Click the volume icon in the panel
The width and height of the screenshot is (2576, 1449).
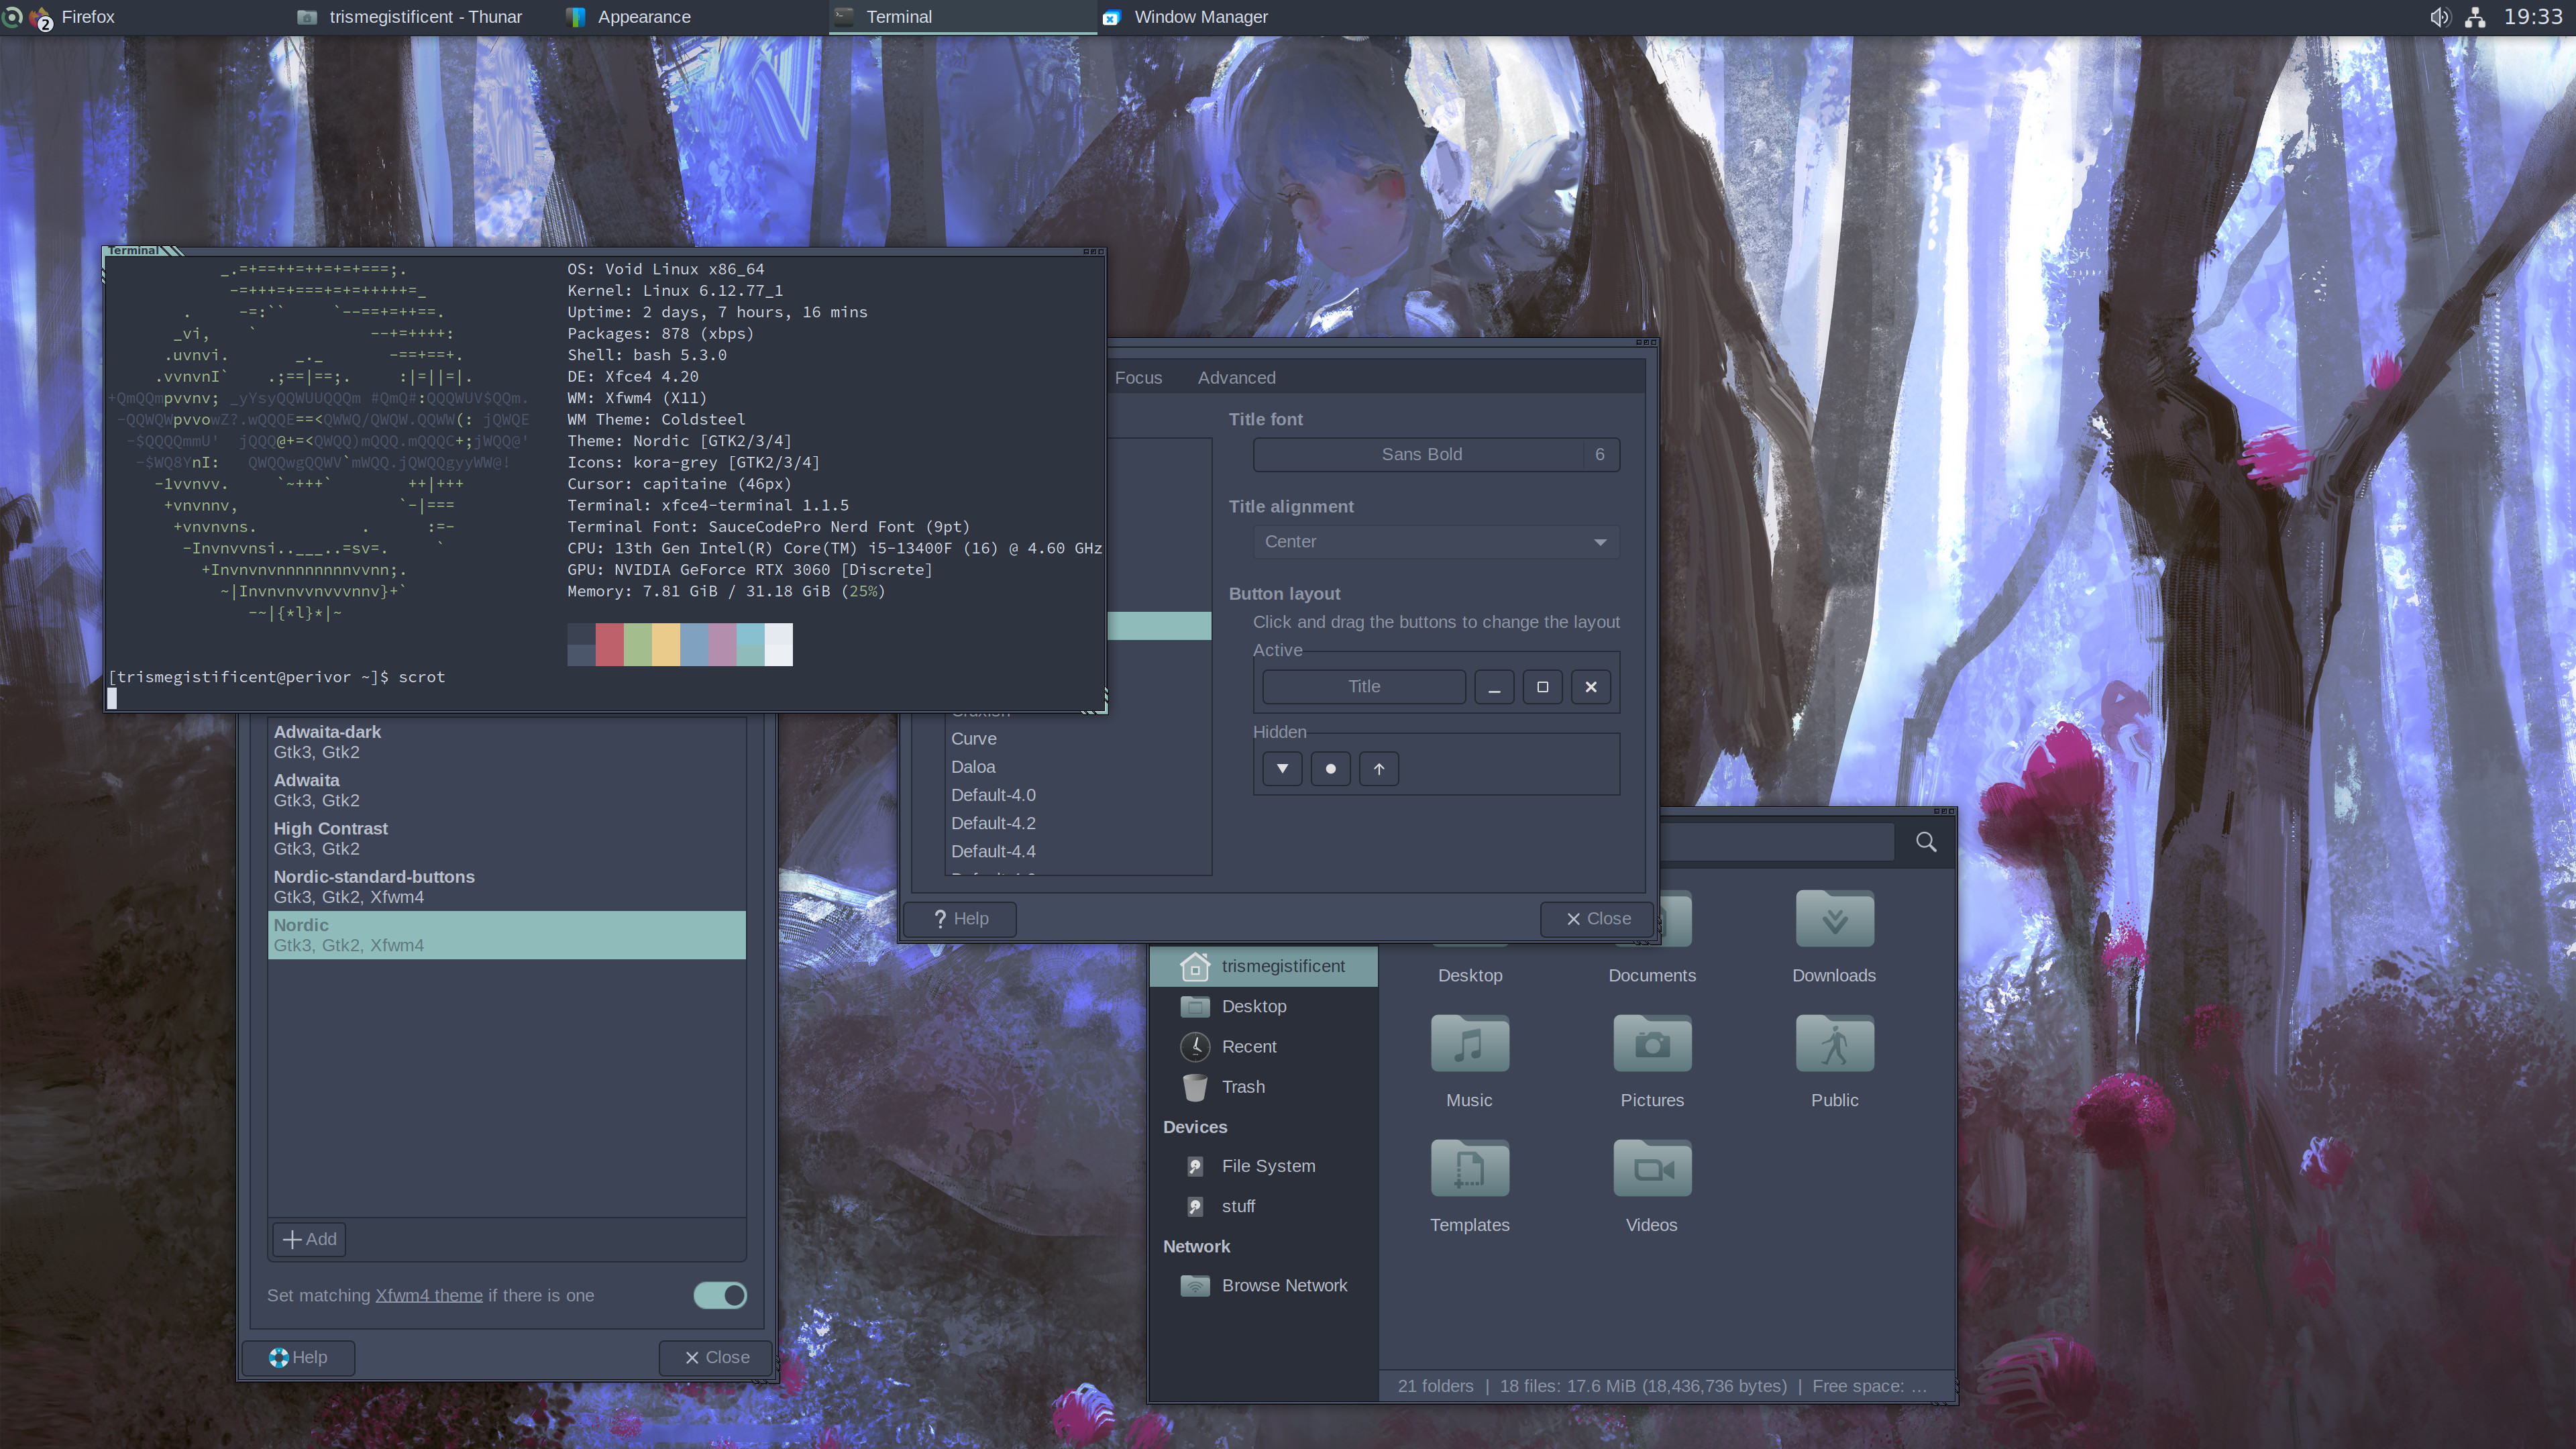(2440, 17)
